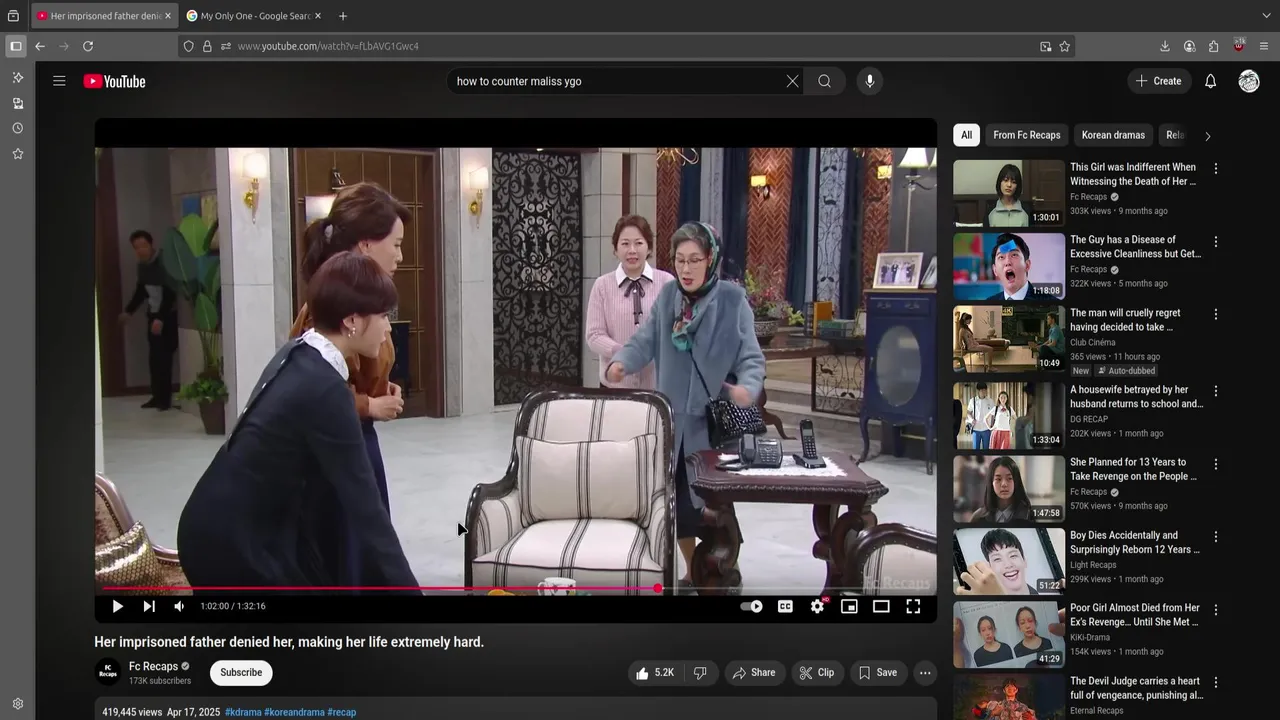Click the #kdrama hashtag
Screen dimensions: 1280x720
click(243, 712)
